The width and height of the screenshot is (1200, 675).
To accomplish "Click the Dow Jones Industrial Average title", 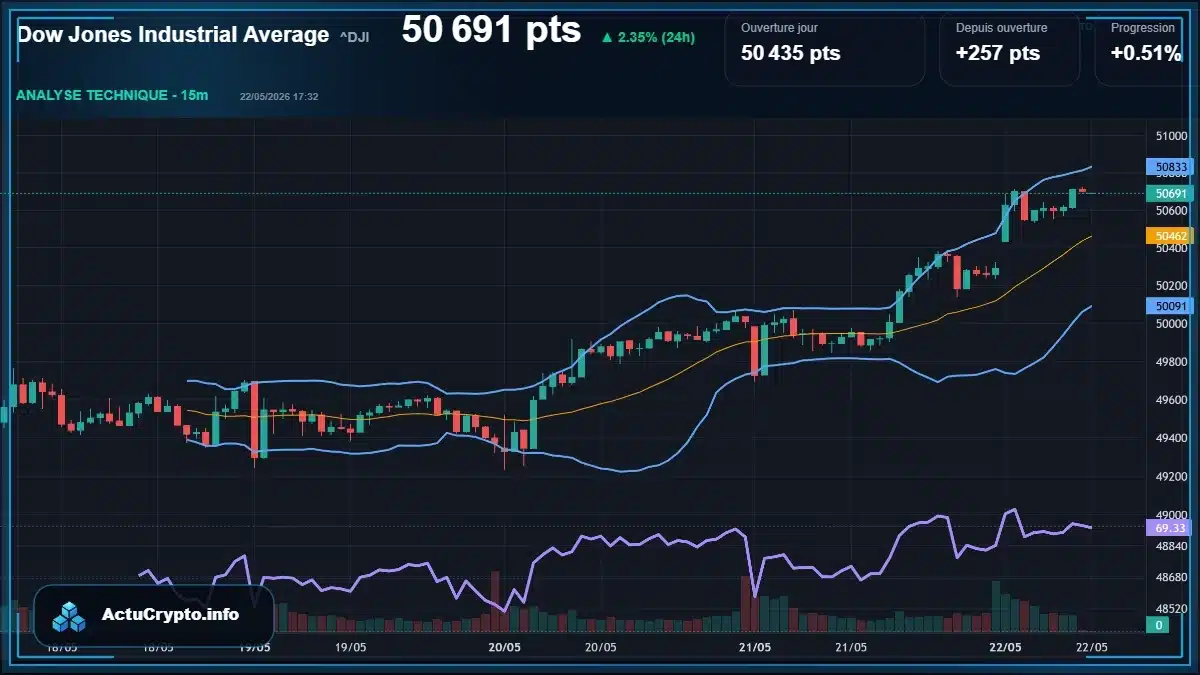I will point(173,35).
